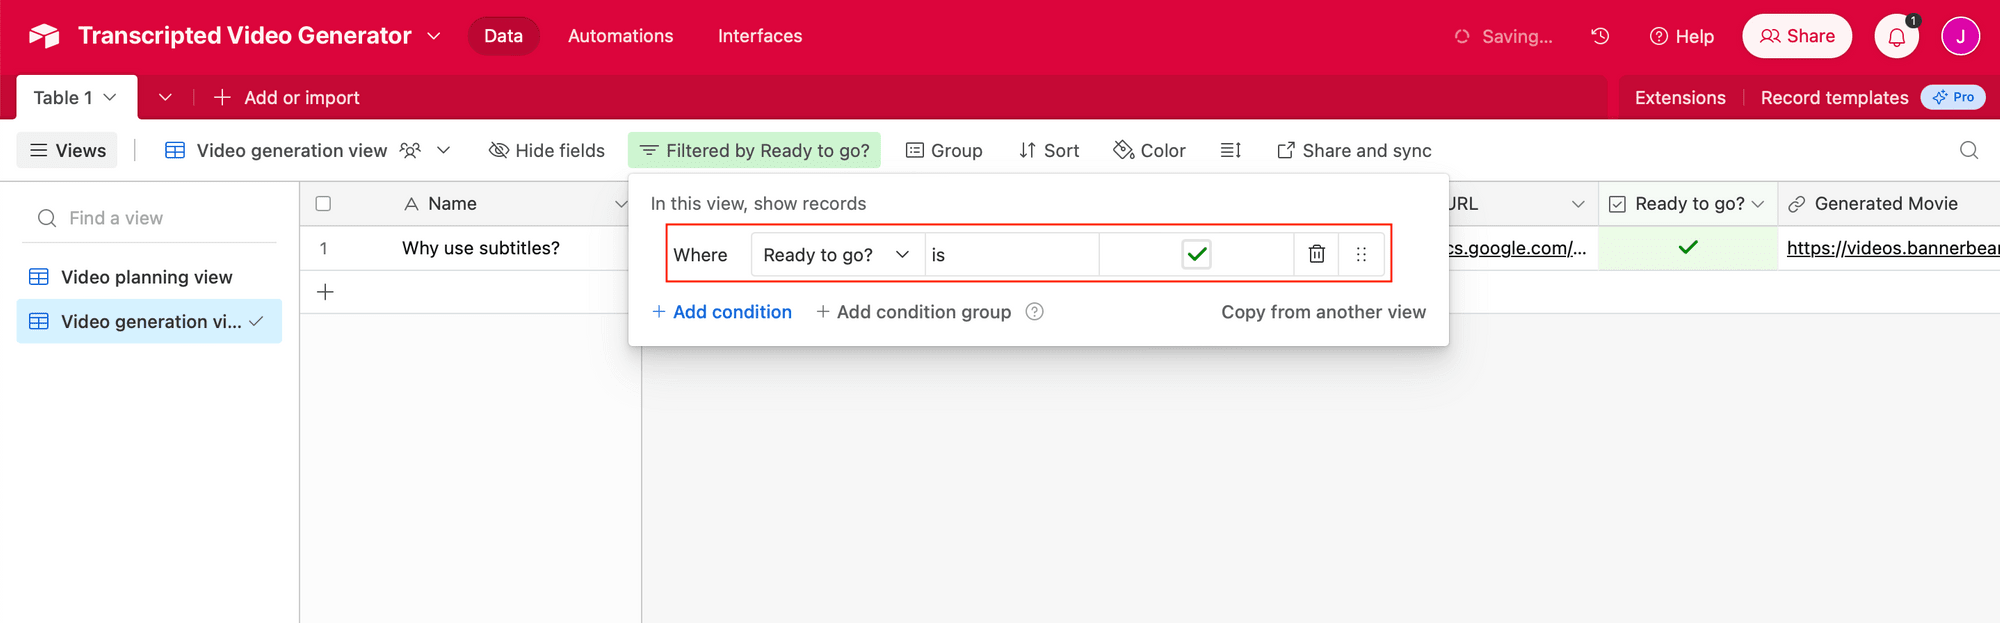
Task: Click the condition group help icon
Action: click(x=1035, y=312)
